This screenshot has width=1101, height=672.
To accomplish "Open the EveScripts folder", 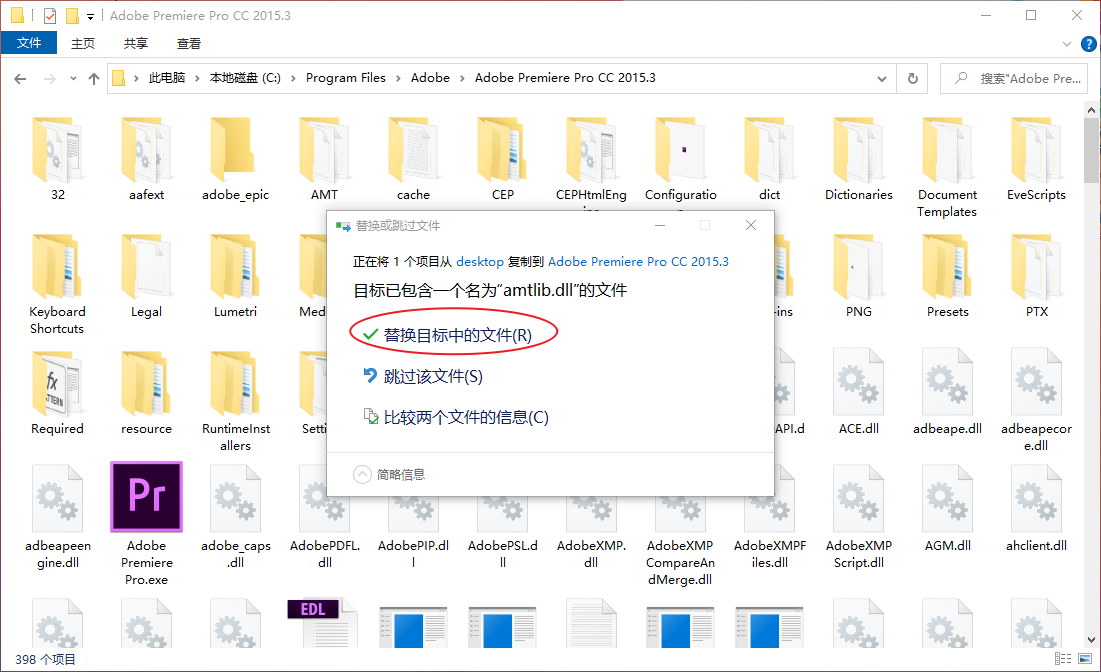I will (x=1036, y=150).
